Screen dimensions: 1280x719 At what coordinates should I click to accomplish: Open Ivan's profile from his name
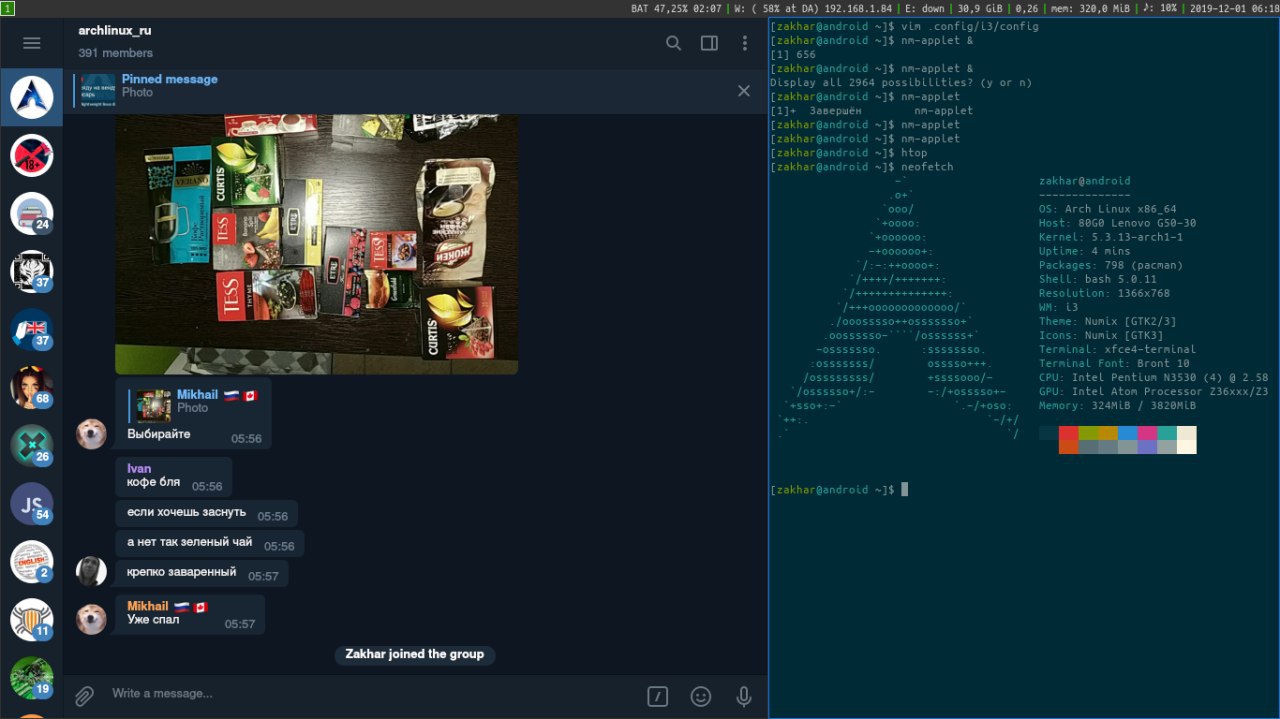point(139,468)
